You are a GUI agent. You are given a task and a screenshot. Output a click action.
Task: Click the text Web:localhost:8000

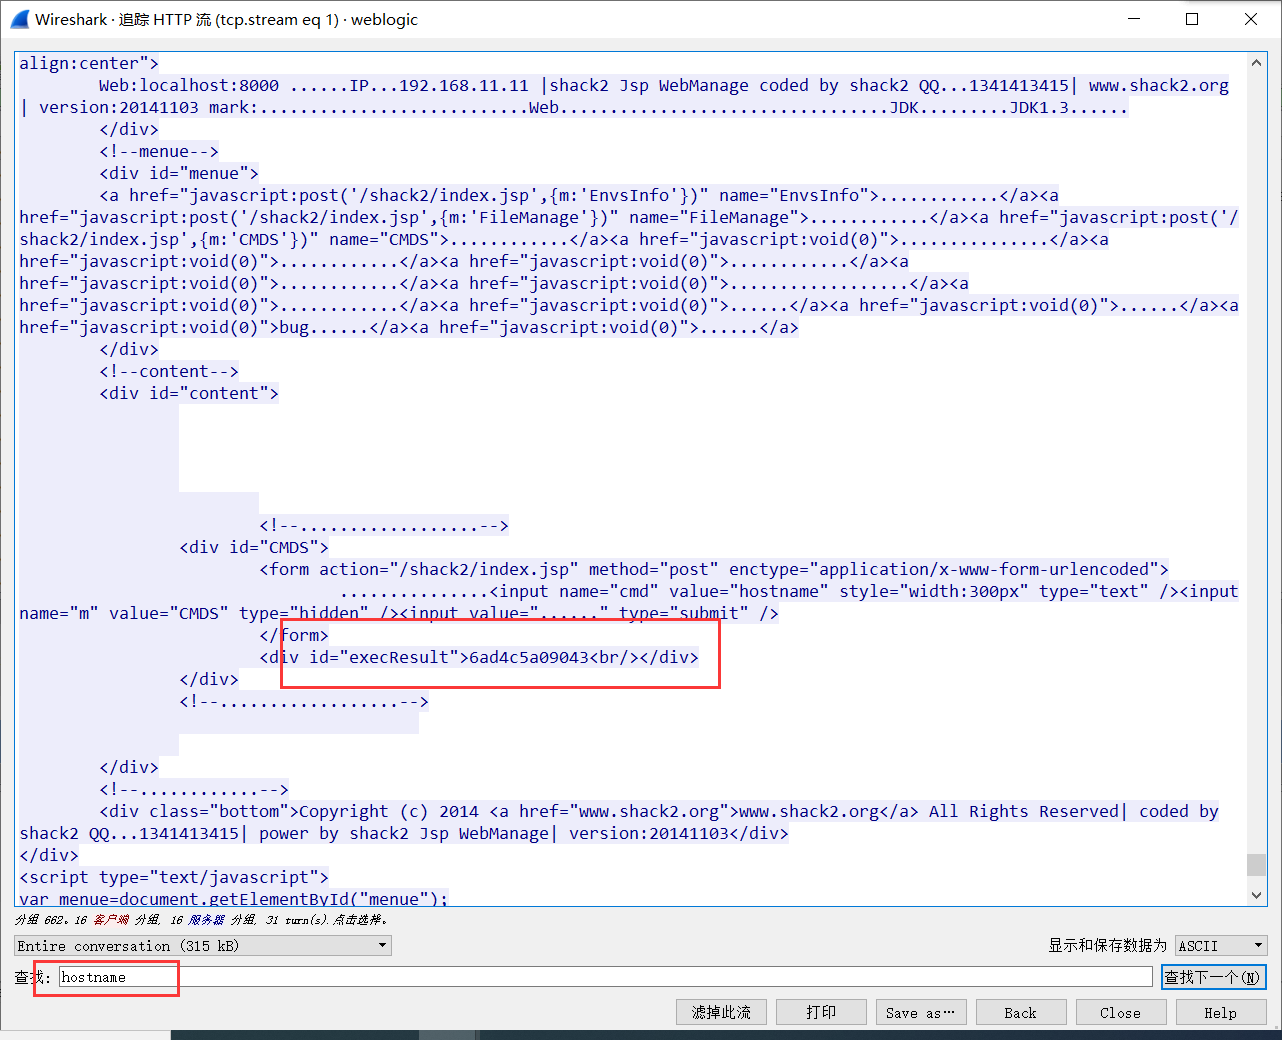tap(189, 85)
